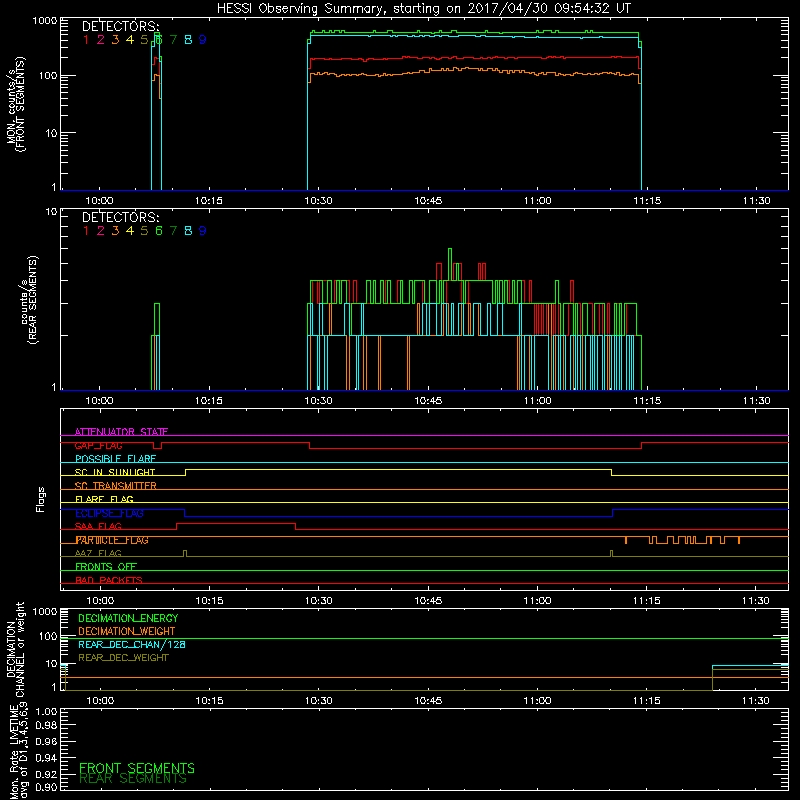
Task: Click the 0.94 tick on the livetime y-axis
Action: [x=46, y=758]
